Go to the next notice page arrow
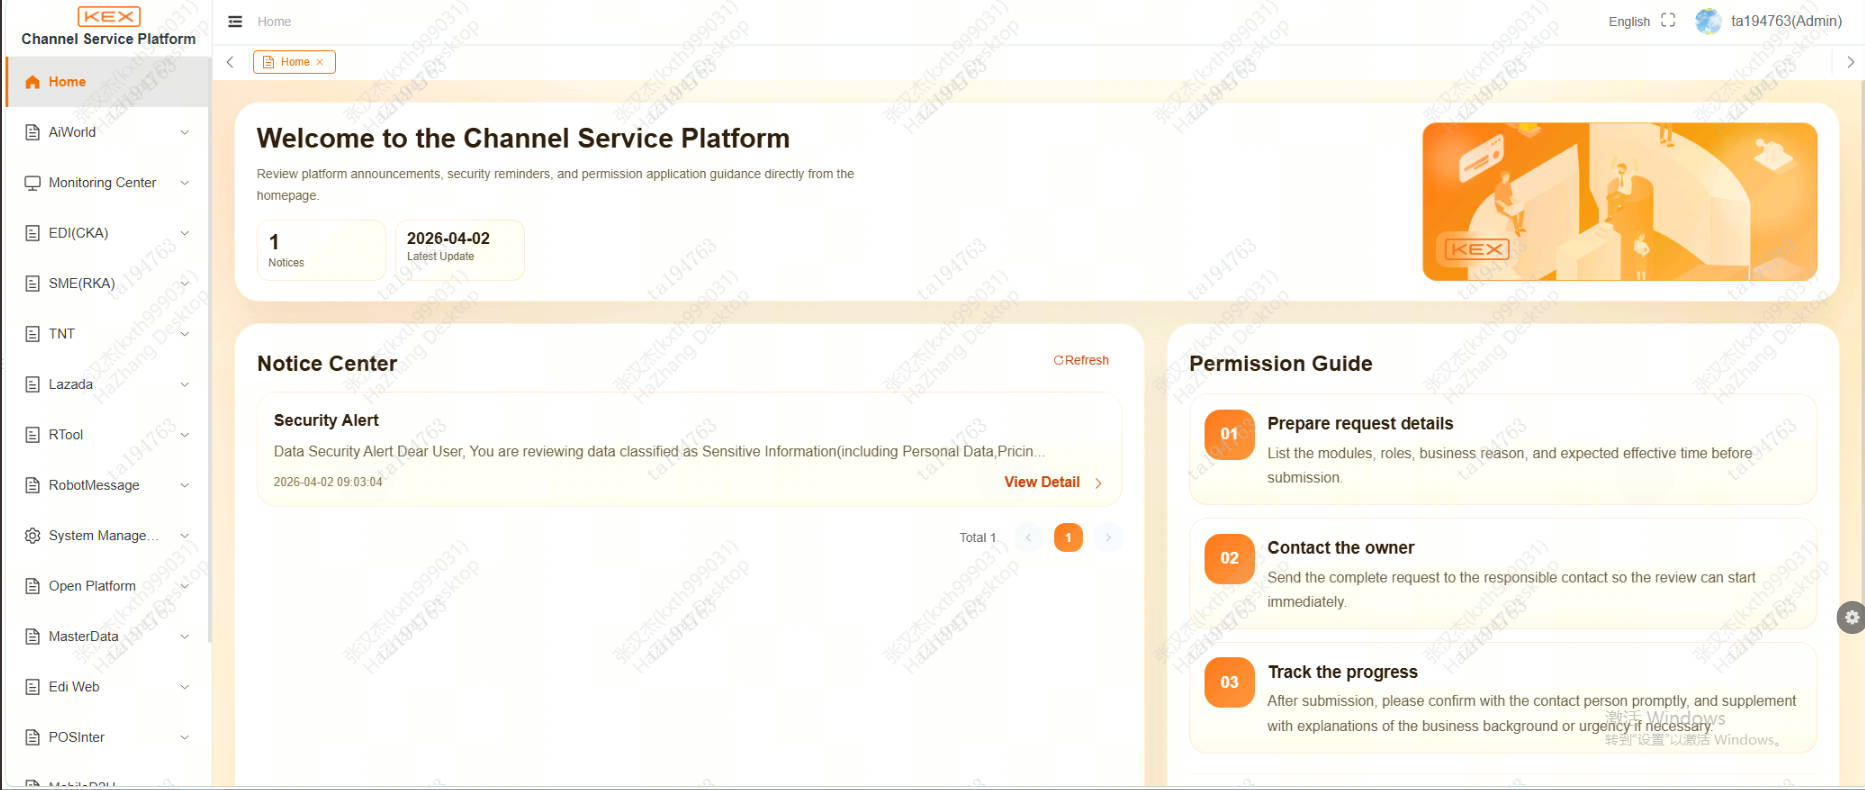The width and height of the screenshot is (1865, 790). click(1108, 538)
